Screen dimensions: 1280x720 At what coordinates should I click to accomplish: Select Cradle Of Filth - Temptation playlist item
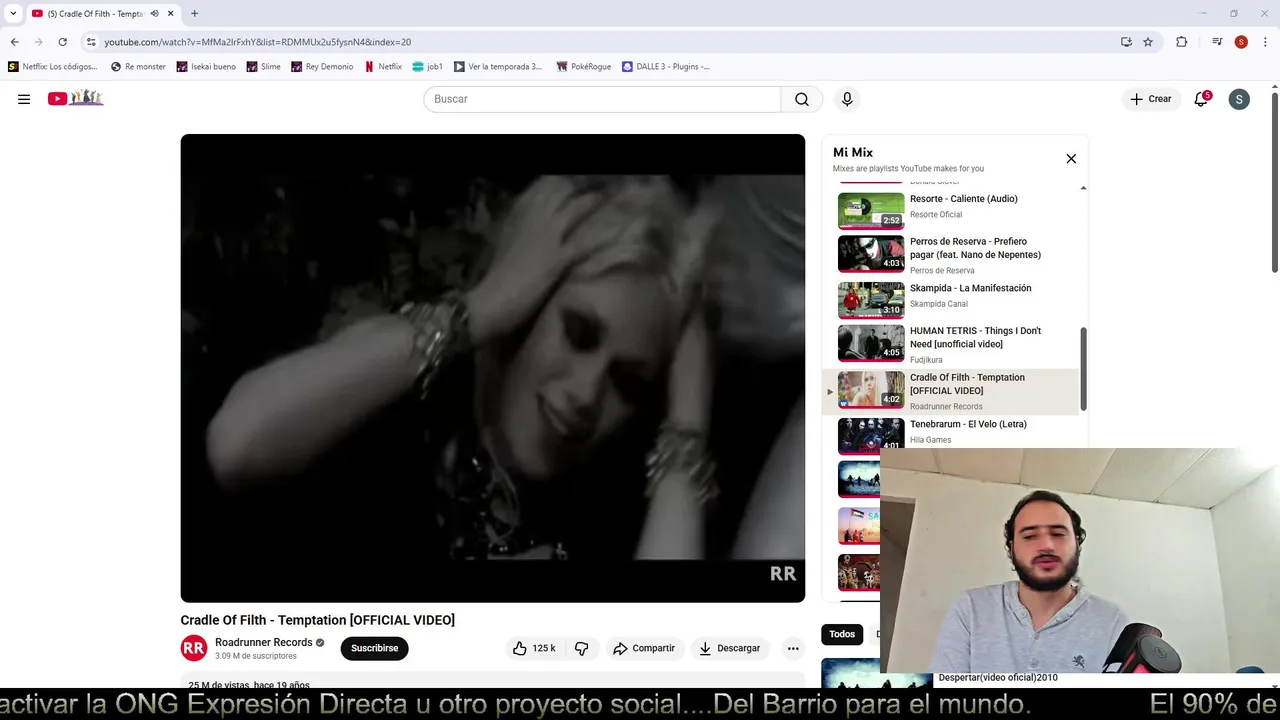950,391
